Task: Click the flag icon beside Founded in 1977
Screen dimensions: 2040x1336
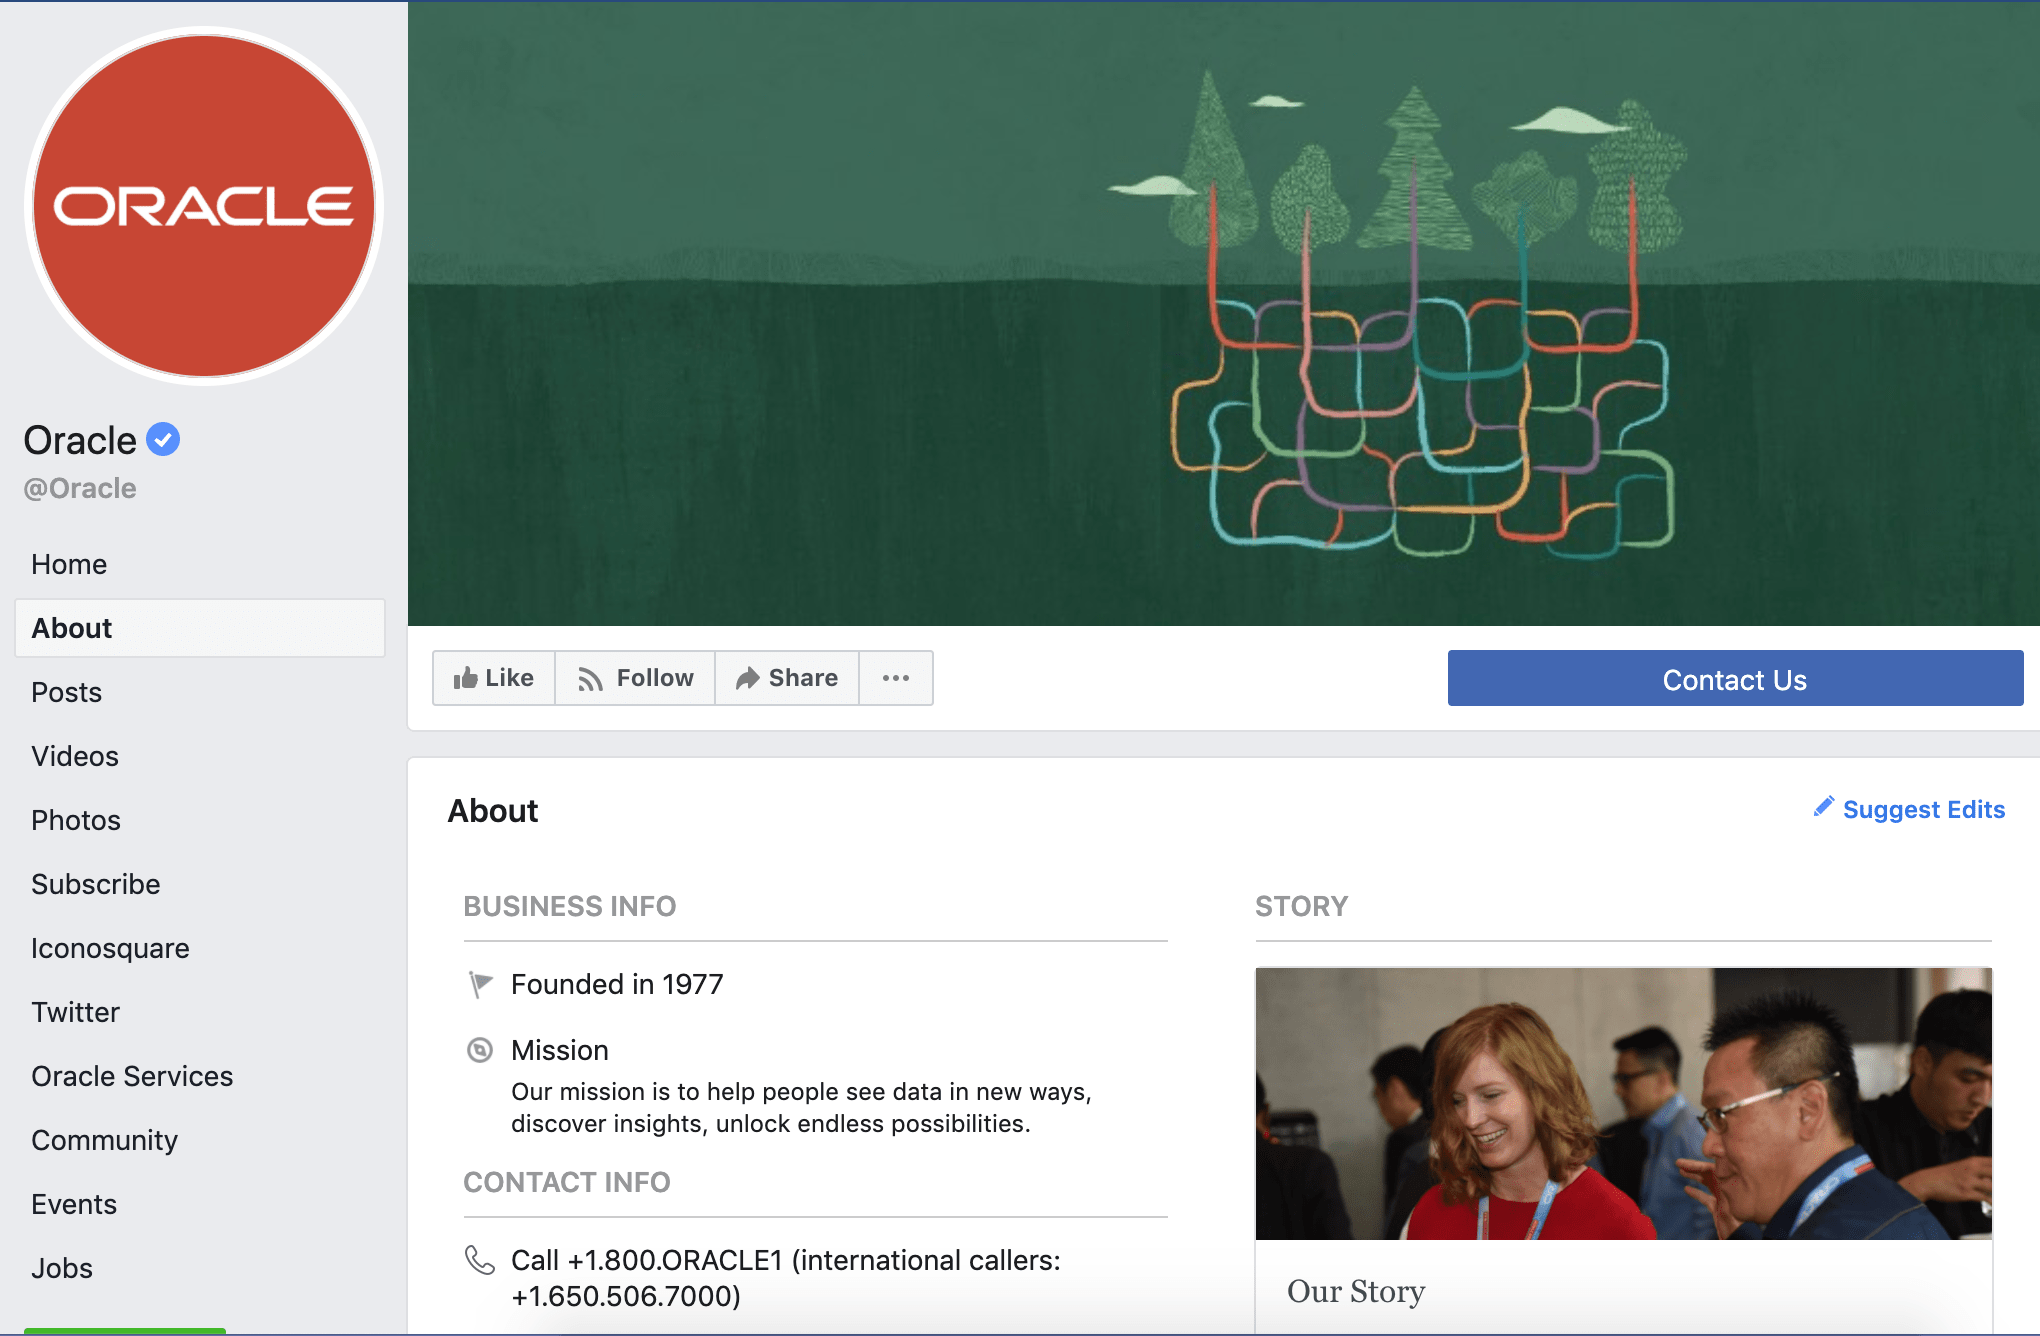Action: [480, 984]
